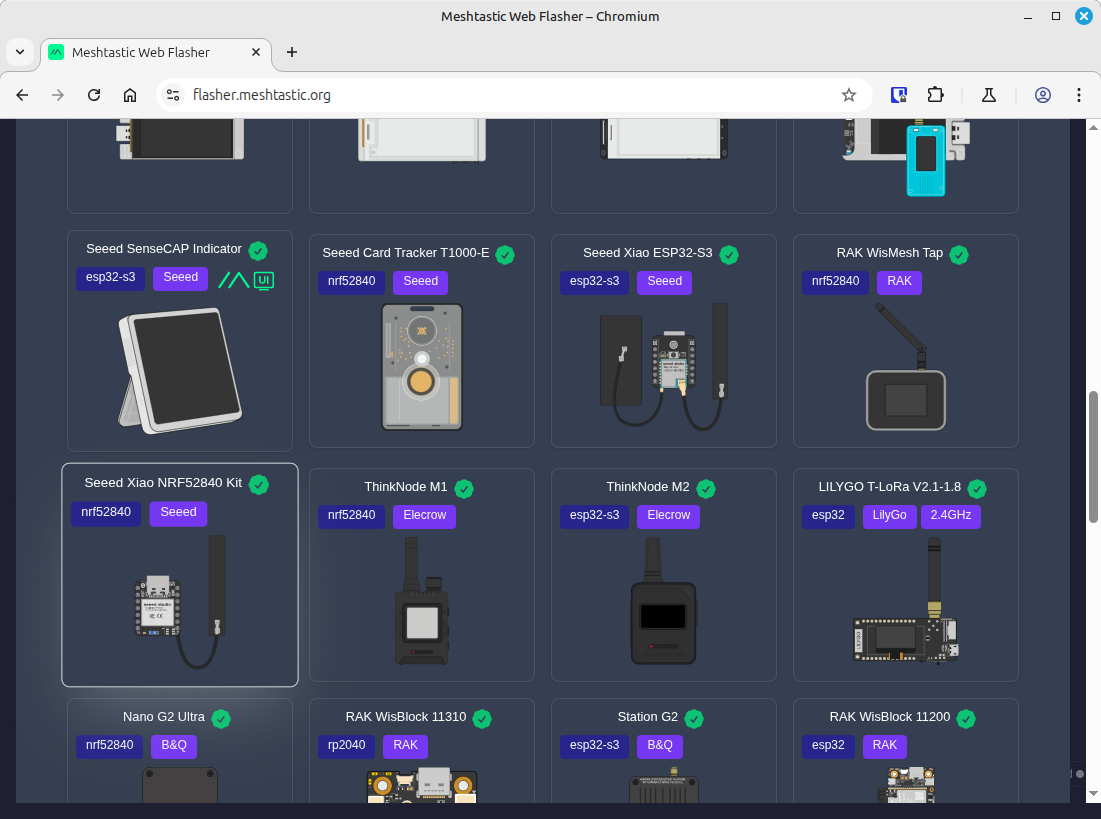
Task: Reload the page with refresh icon
Action: coord(93,95)
